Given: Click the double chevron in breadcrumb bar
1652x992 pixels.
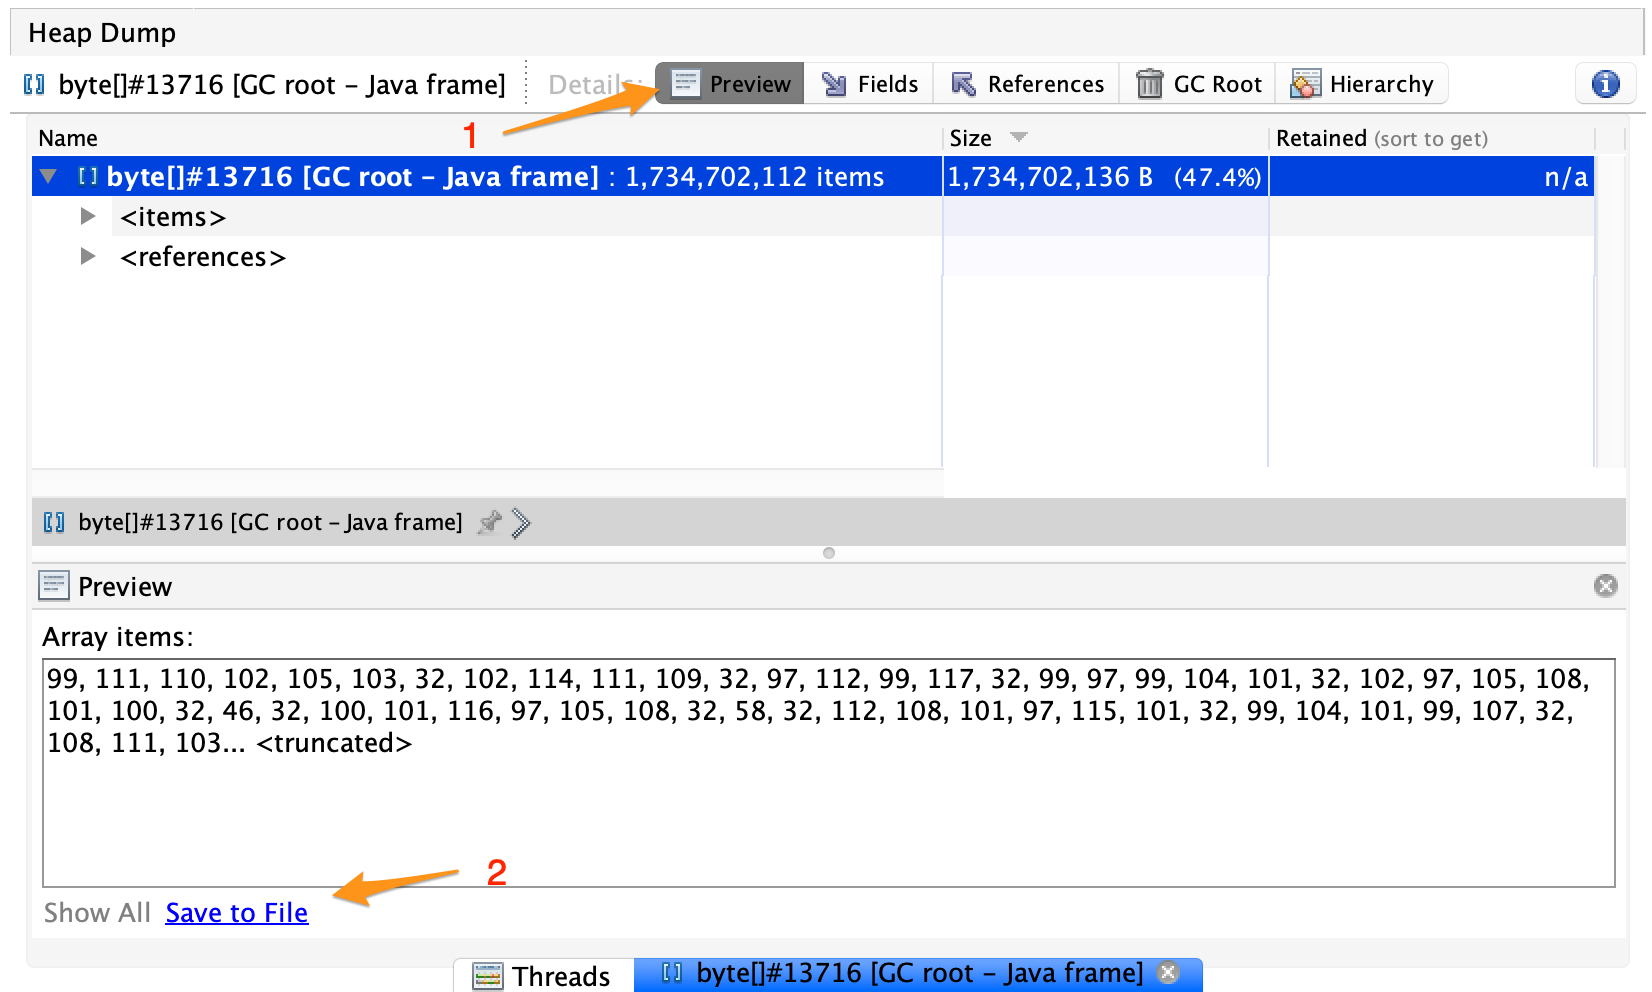Looking at the screenshot, I should tap(521, 522).
